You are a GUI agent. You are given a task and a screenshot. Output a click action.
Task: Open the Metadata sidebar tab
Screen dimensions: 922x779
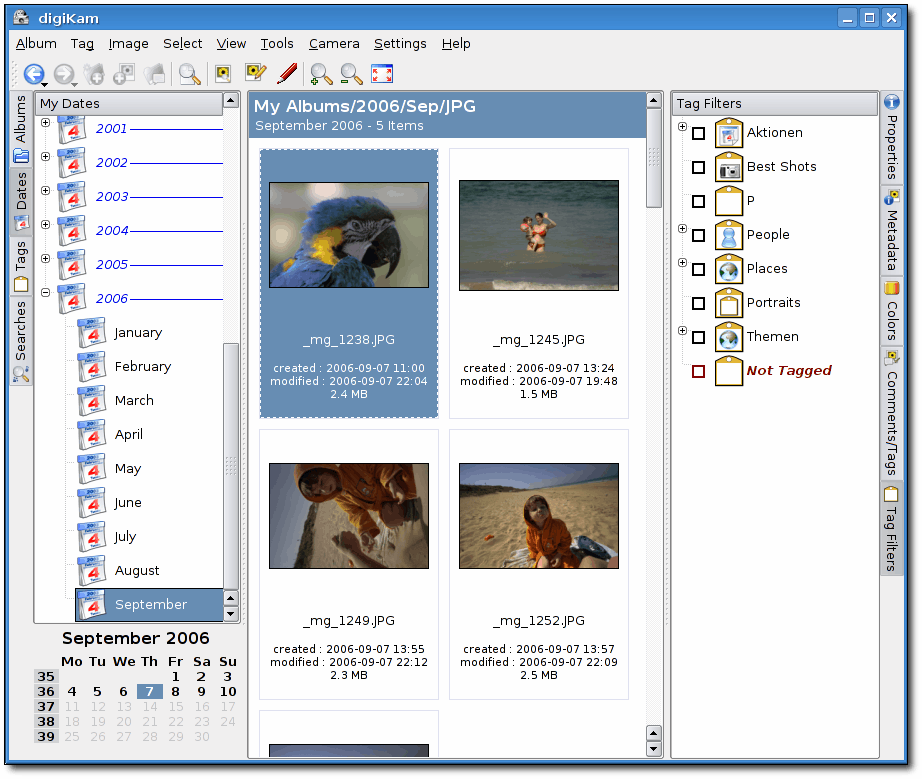click(x=891, y=230)
